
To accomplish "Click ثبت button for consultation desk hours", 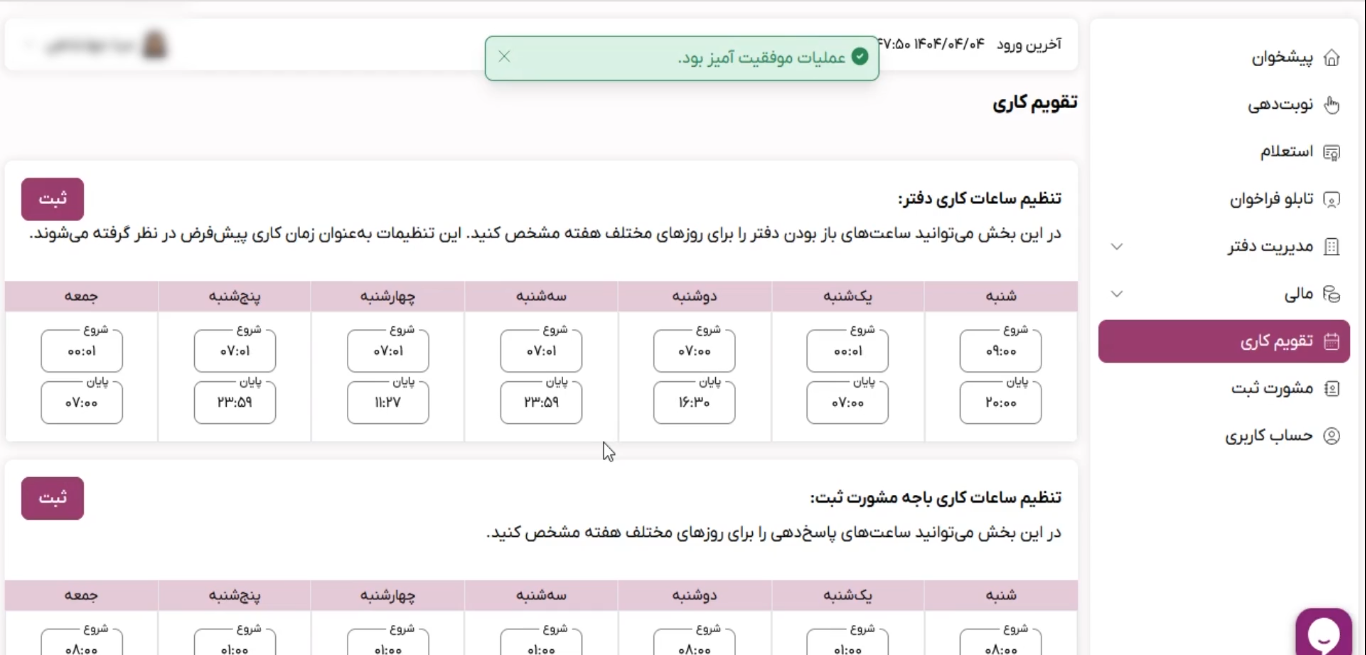I will pyautogui.click(x=52, y=498).
